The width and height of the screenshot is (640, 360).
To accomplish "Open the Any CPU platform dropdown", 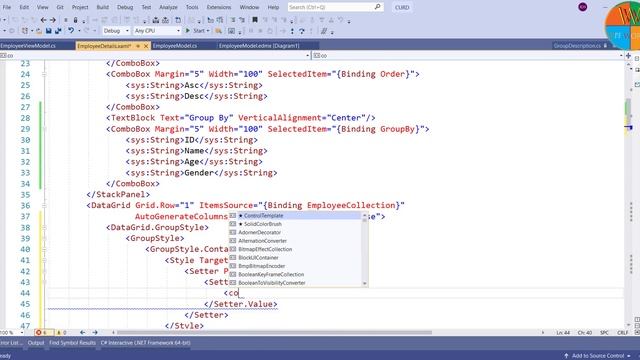I will coord(157,31).
